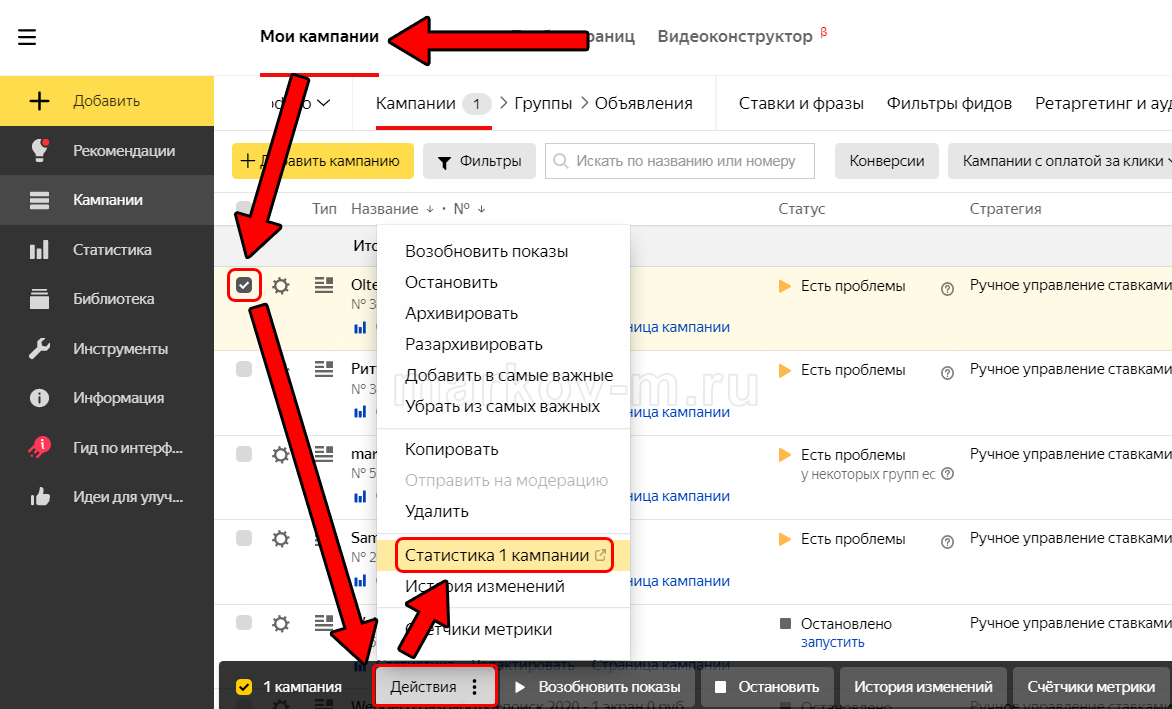The height and width of the screenshot is (709, 1172).
Task: Open Идеи для улучшения thumbs-up icon
Action: point(40,497)
